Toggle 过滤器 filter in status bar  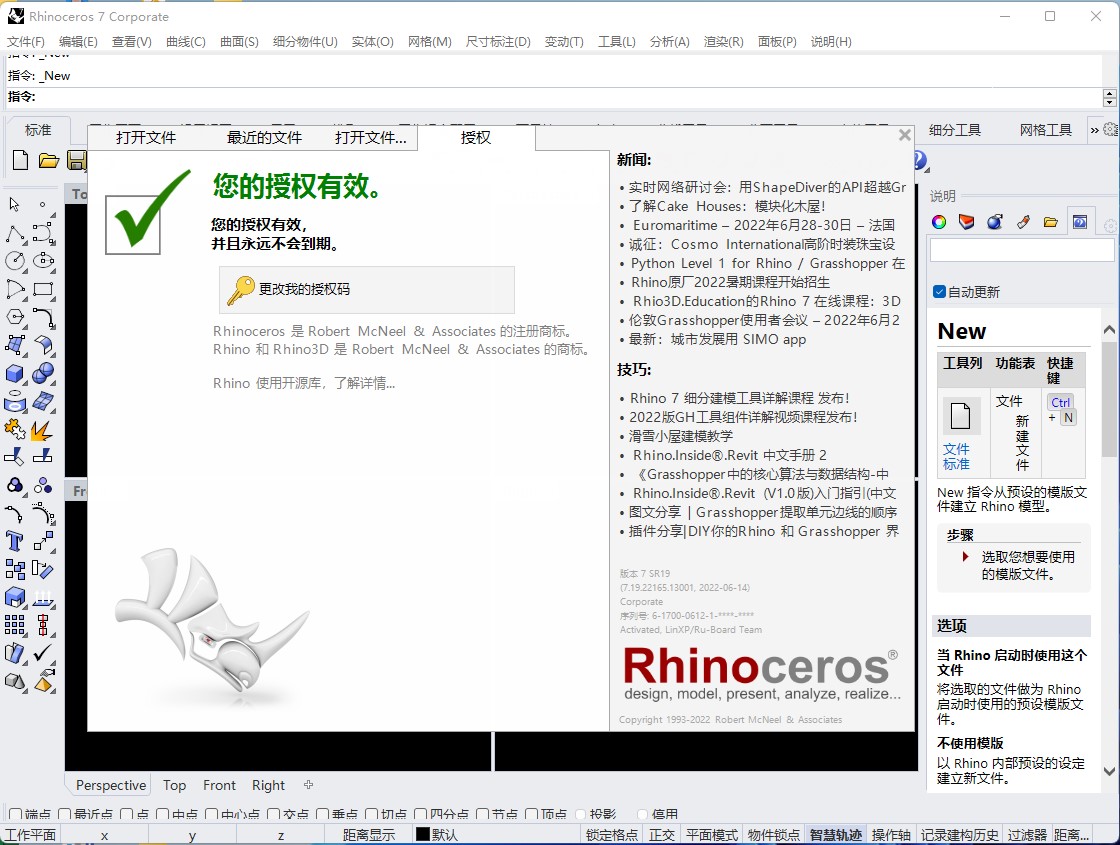coord(1027,835)
